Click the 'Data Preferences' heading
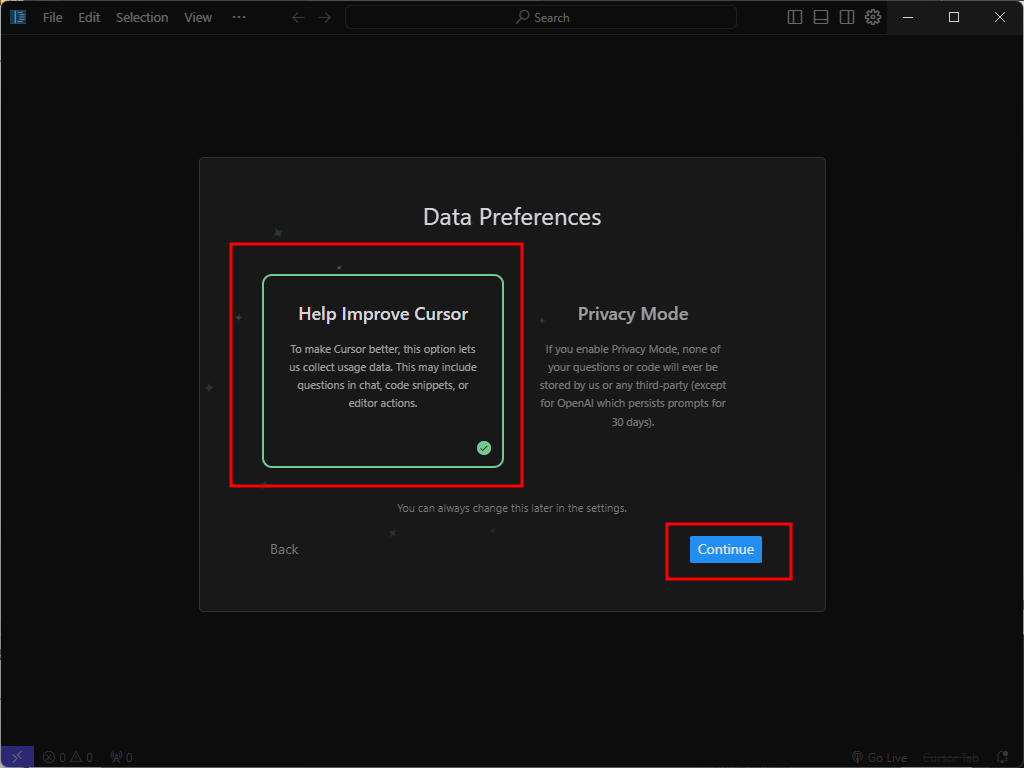Image resolution: width=1024 pixels, height=768 pixels. tap(512, 217)
